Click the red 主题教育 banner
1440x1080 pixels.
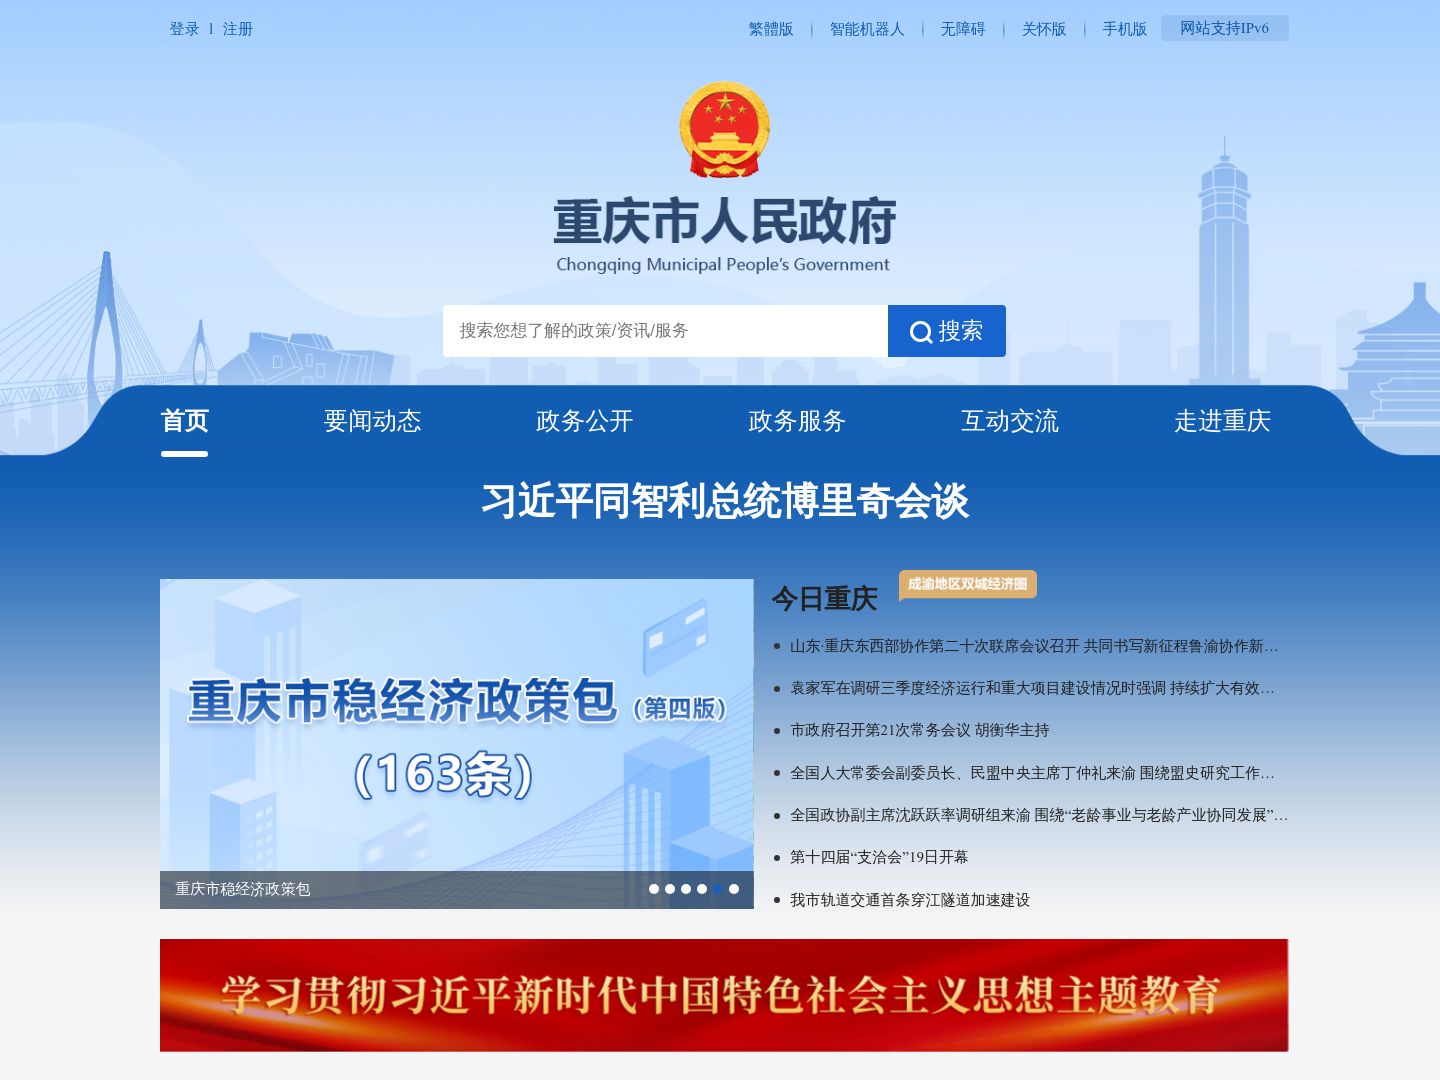coord(724,995)
